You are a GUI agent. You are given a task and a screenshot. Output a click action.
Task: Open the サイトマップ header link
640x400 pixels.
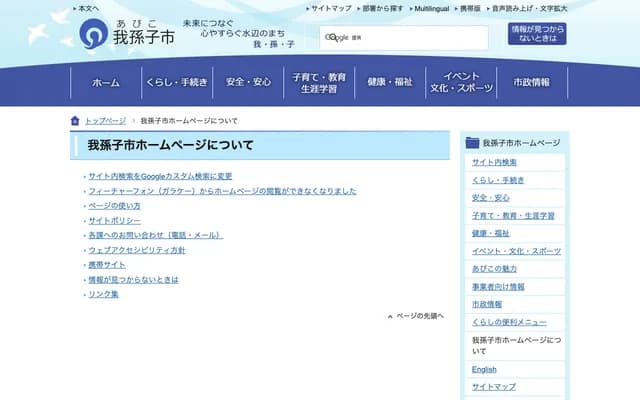(329, 8)
